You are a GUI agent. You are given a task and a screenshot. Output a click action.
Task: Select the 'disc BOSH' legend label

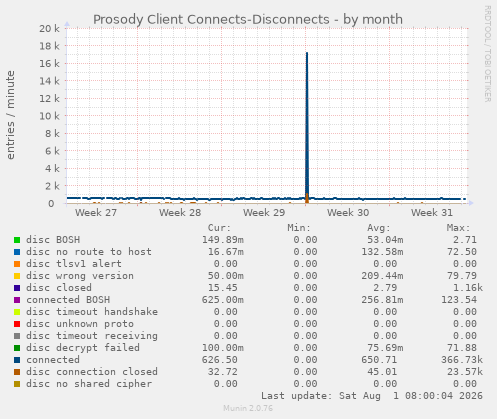click(x=53, y=240)
